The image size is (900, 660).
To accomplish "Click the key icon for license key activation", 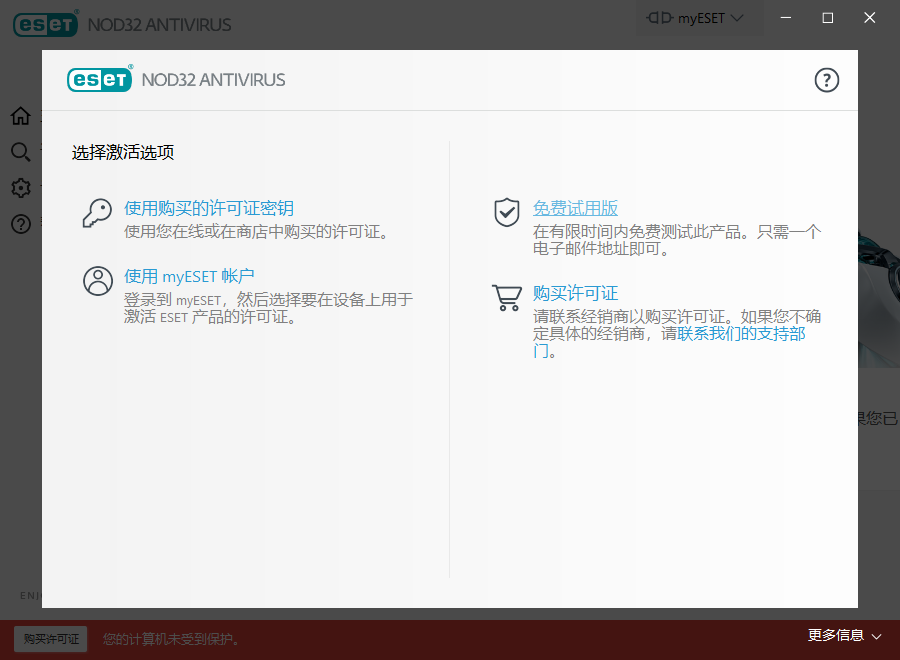I will click(x=97, y=213).
